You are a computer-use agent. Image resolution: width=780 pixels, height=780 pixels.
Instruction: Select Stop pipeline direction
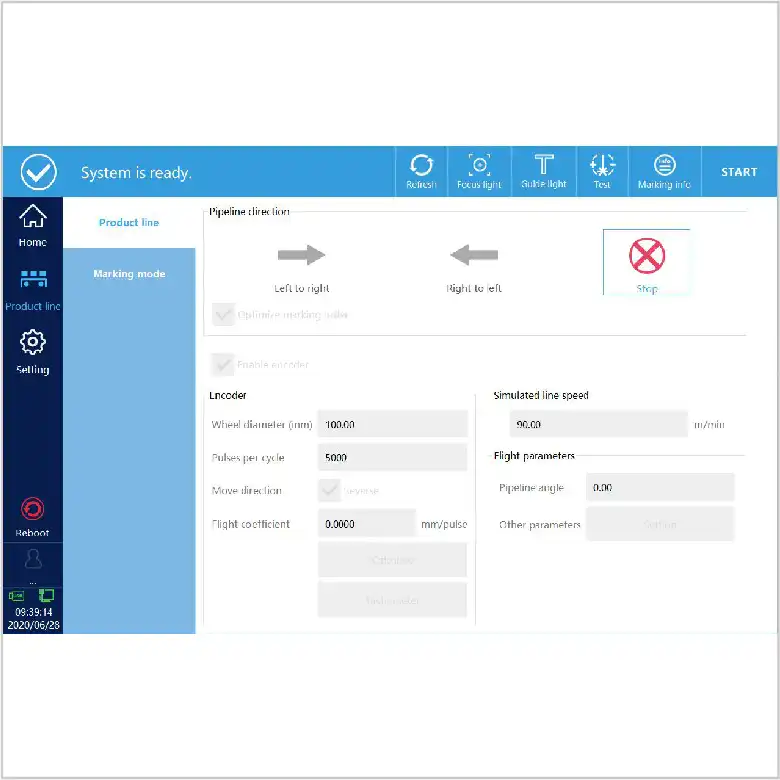point(646,262)
